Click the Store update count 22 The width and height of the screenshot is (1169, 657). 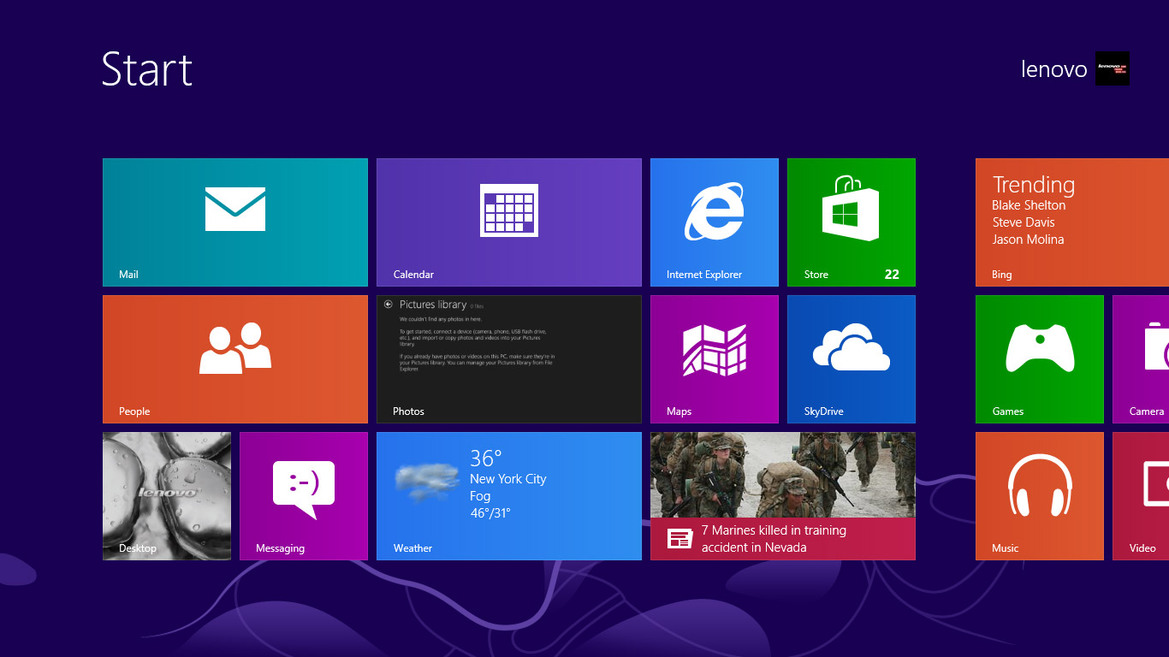tap(892, 274)
